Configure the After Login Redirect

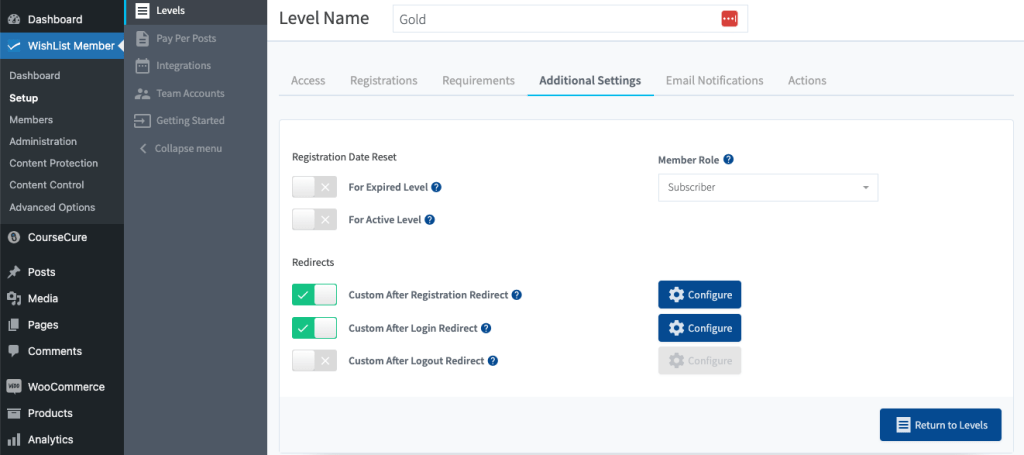699,328
